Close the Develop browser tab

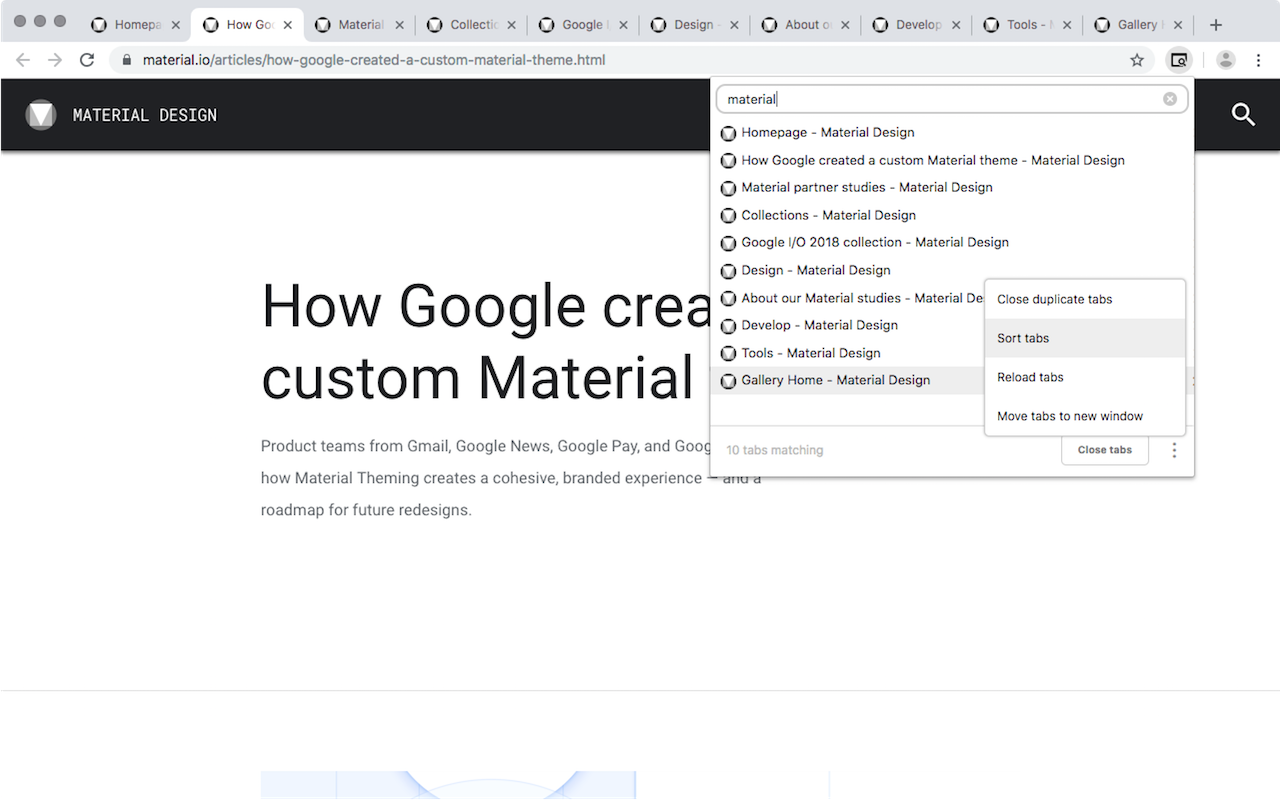[x=956, y=25]
